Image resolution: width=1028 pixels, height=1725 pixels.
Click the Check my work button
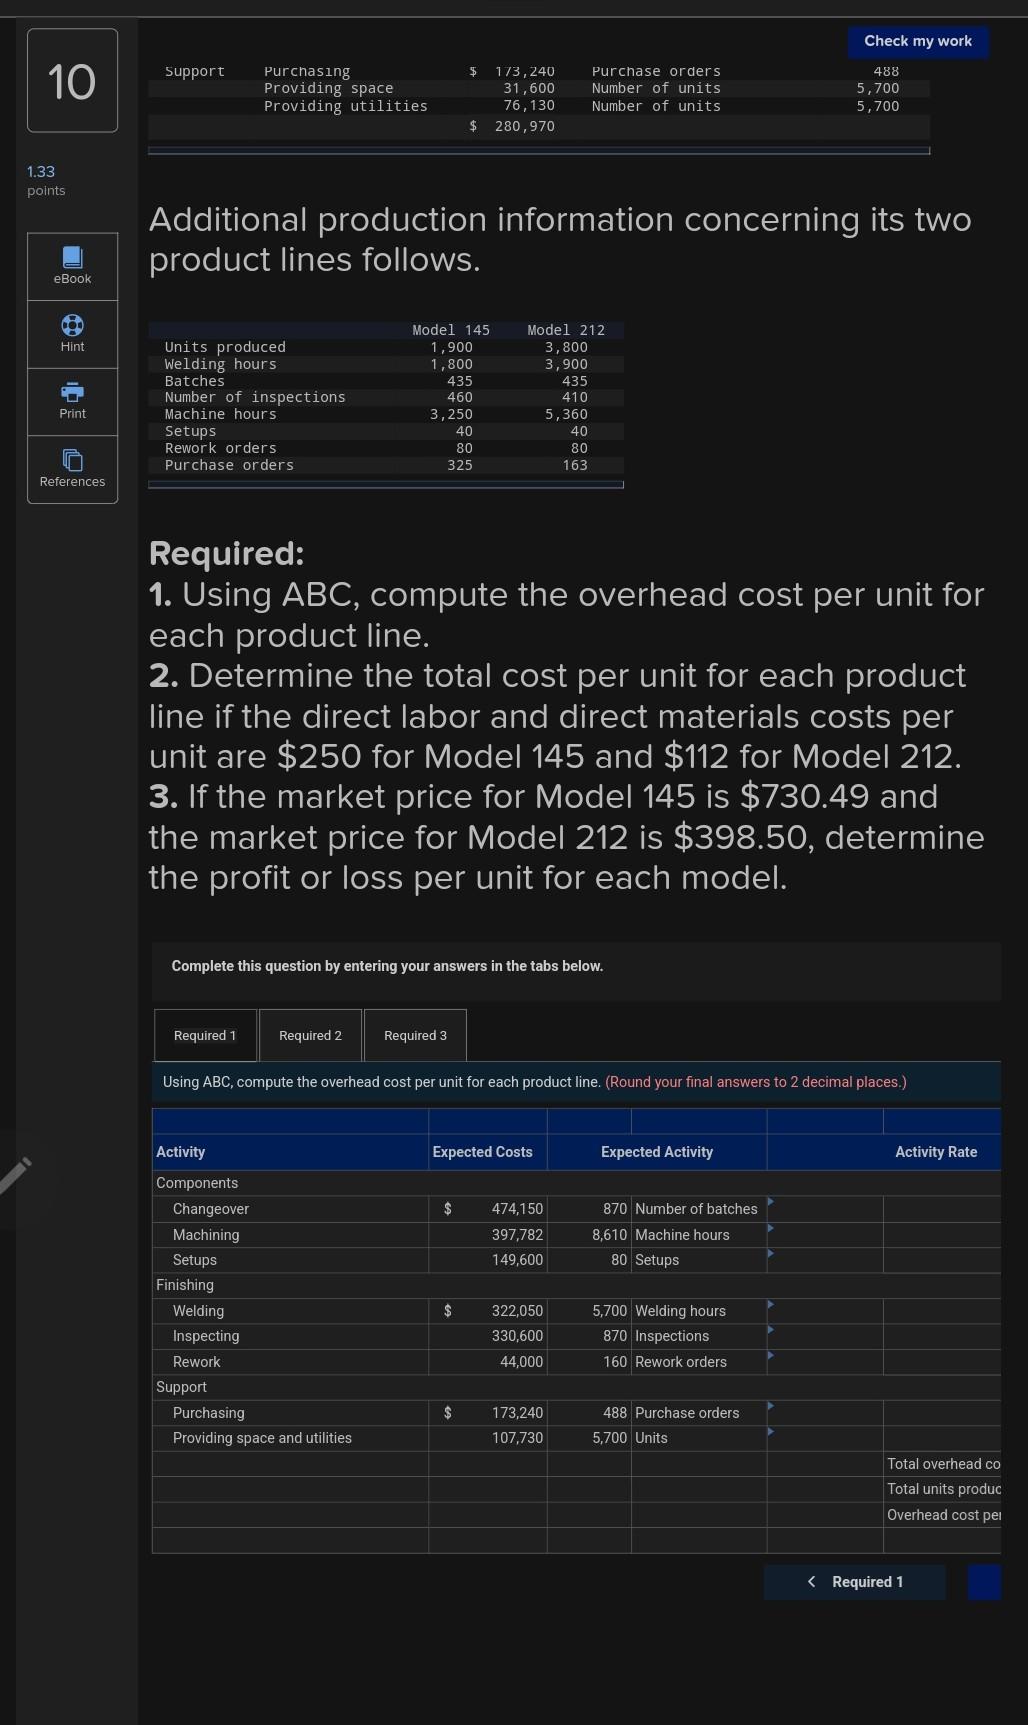918,41
